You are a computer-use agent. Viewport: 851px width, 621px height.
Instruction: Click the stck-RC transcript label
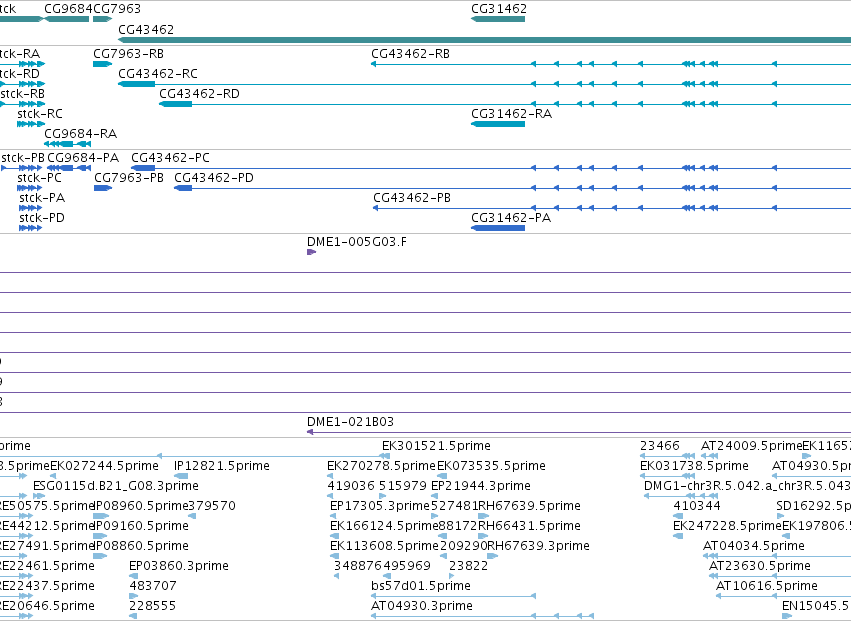40,114
